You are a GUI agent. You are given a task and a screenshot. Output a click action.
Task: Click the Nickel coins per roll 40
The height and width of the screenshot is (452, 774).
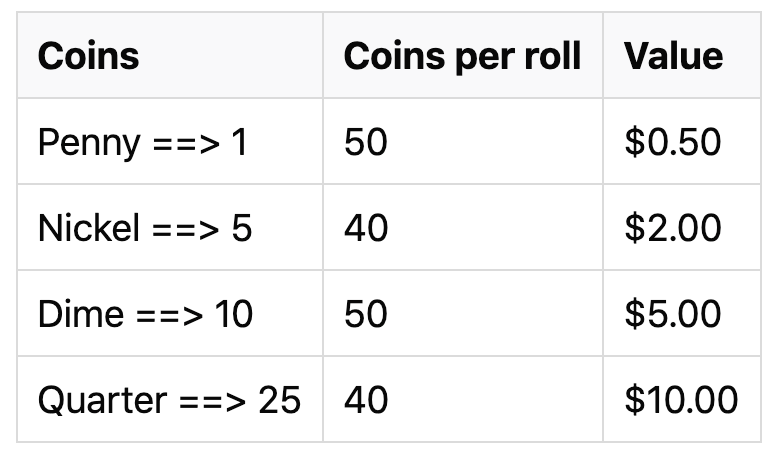coord(366,228)
